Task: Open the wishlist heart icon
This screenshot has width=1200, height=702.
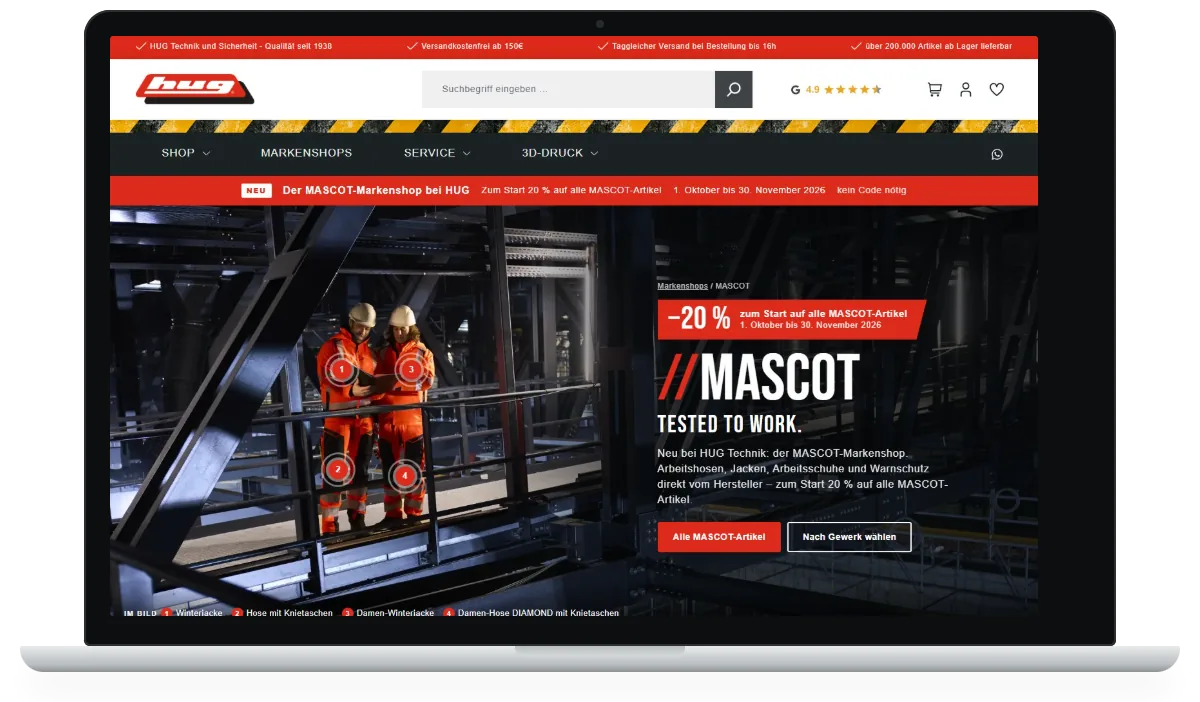Action: [996, 89]
